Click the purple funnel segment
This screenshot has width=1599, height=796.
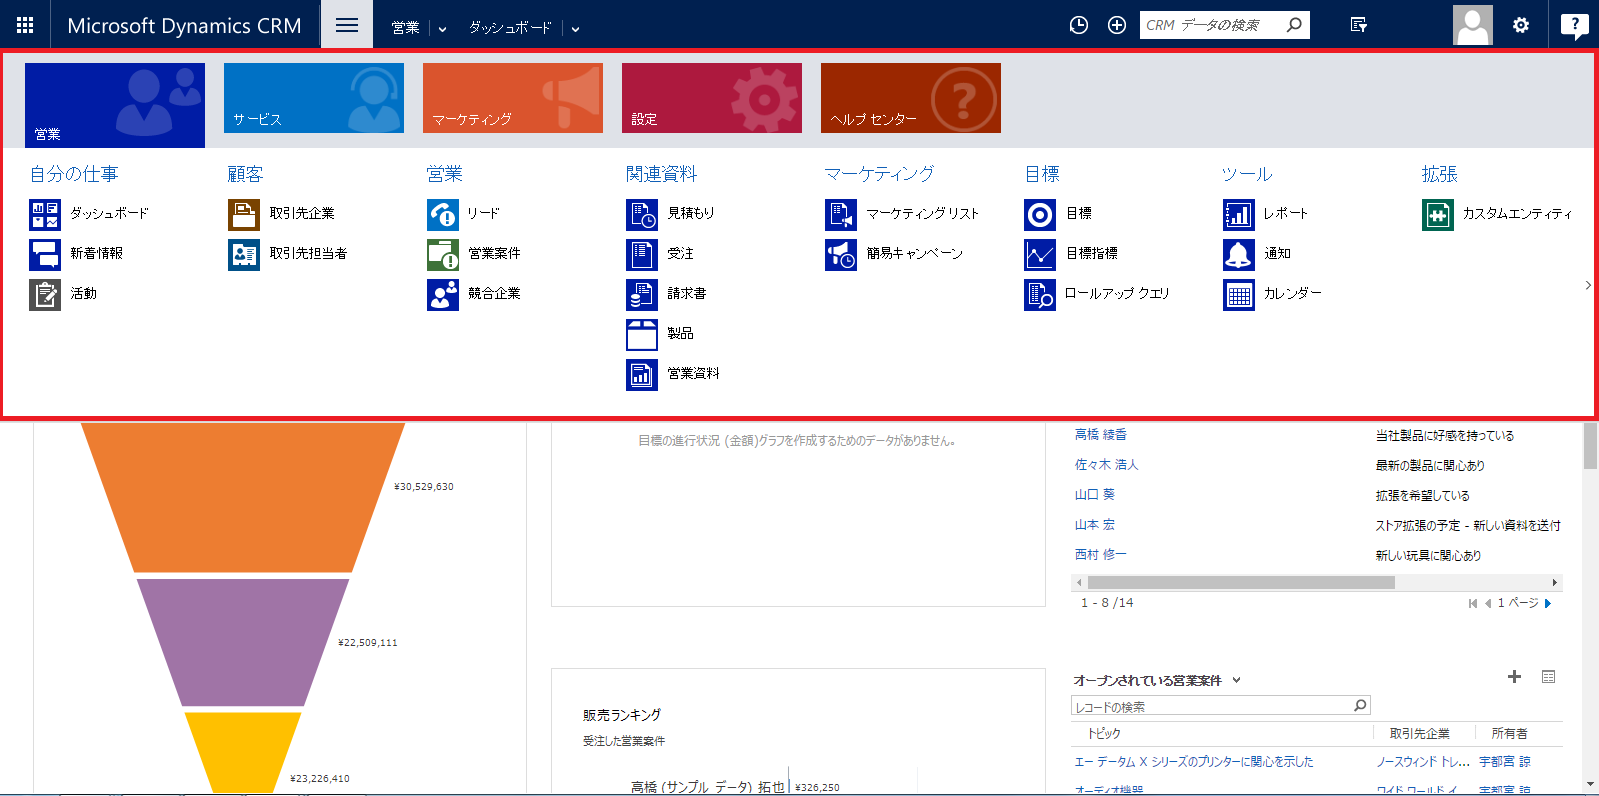[x=243, y=643]
